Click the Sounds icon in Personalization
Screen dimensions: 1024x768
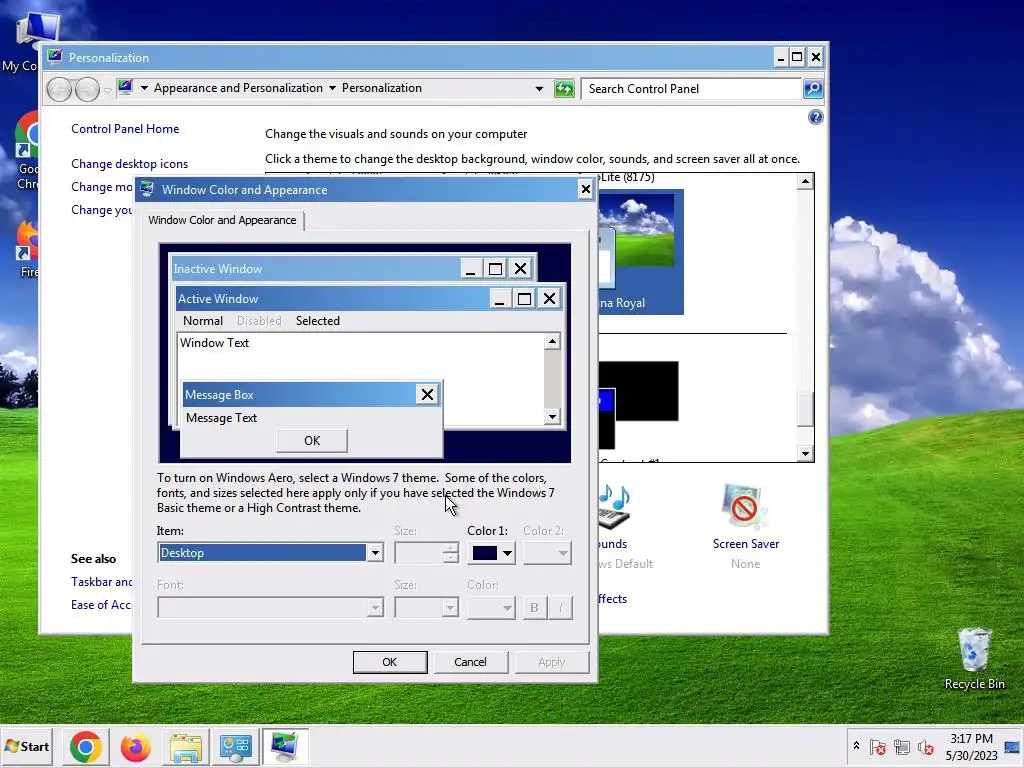point(615,507)
